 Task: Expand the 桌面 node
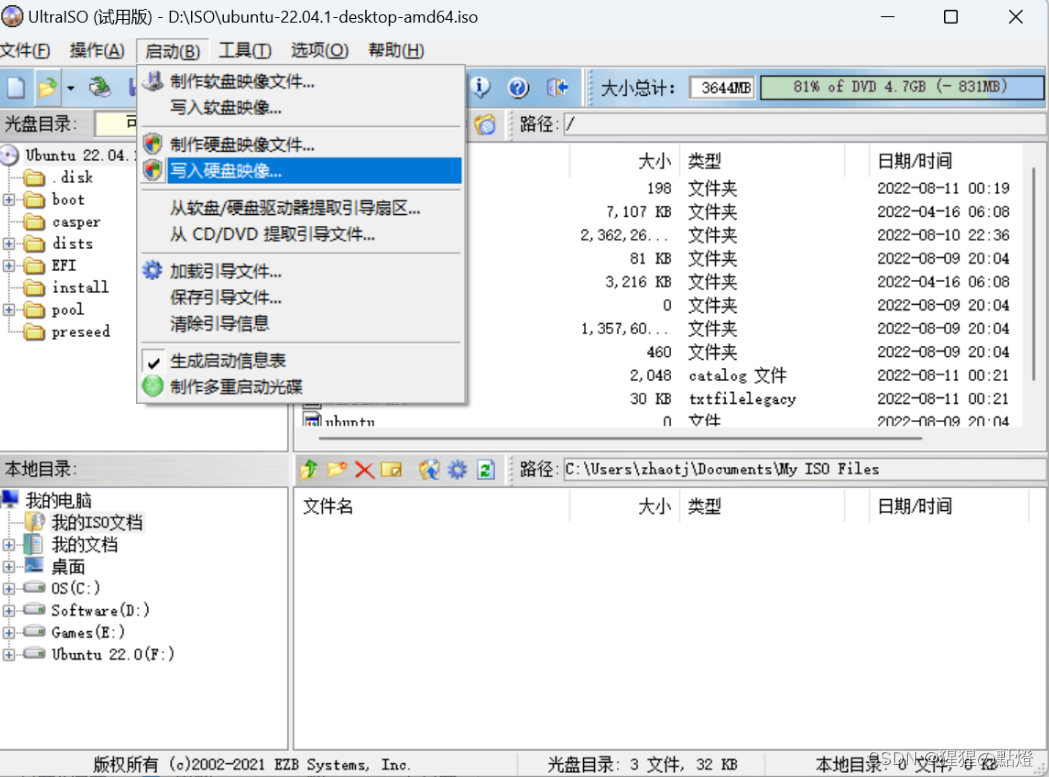click(x=9, y=567)
